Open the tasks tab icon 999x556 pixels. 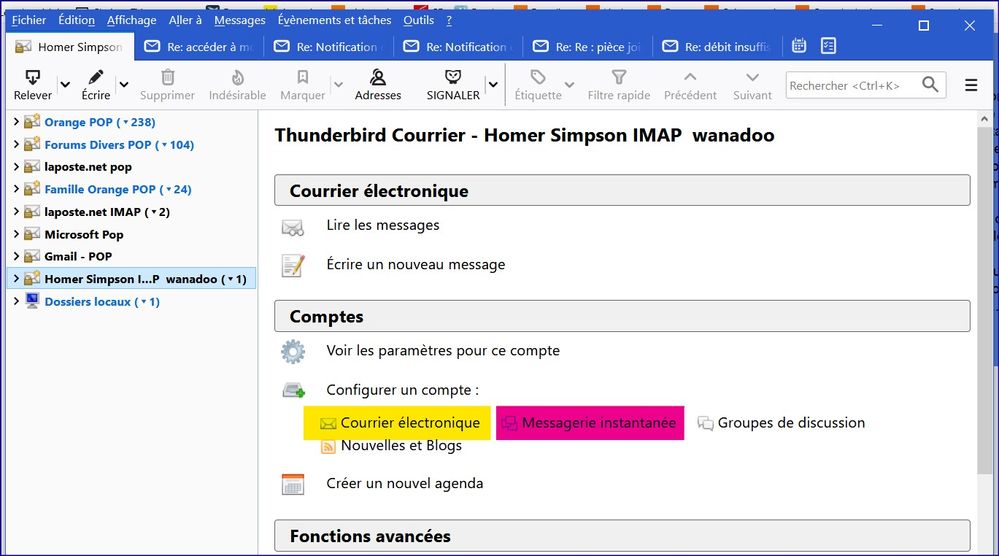828,46
